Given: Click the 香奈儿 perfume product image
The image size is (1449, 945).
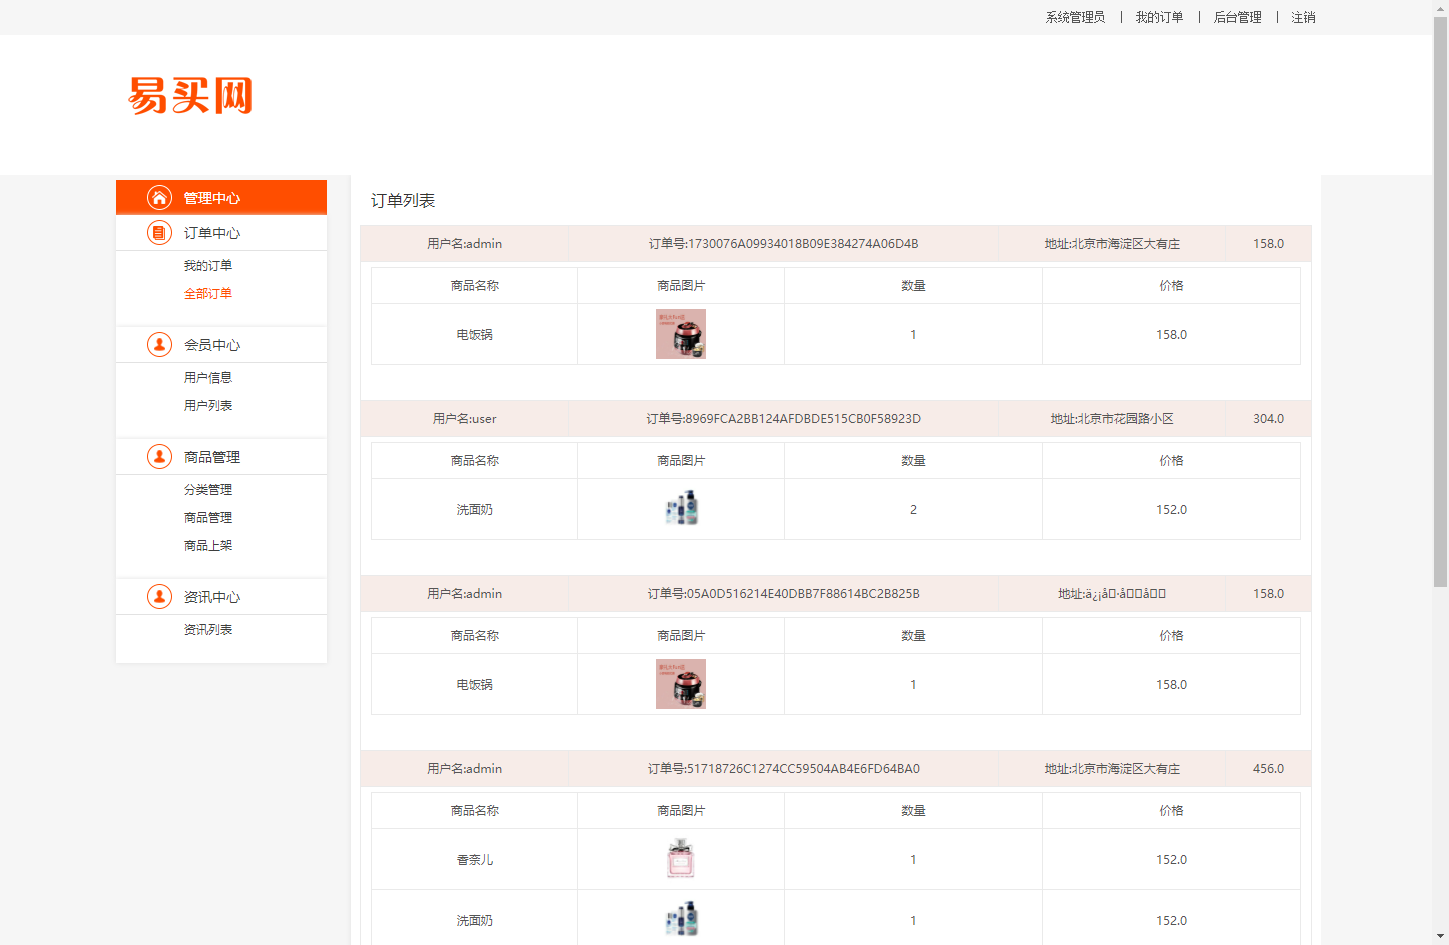Looking at the screenshot, I should pyautogui.click(x=681, y=859).
